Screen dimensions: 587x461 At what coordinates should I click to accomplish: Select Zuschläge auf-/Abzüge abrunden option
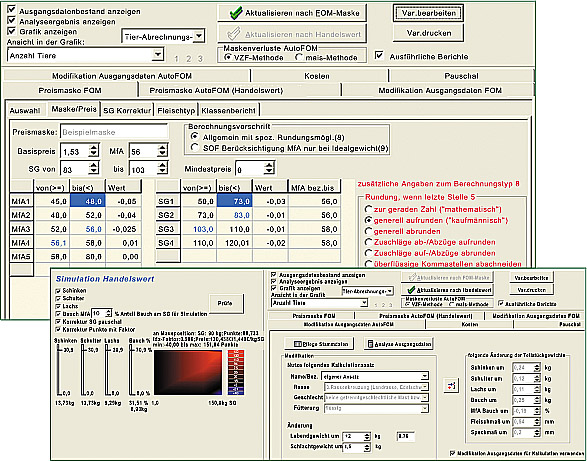tap(368, 253)
